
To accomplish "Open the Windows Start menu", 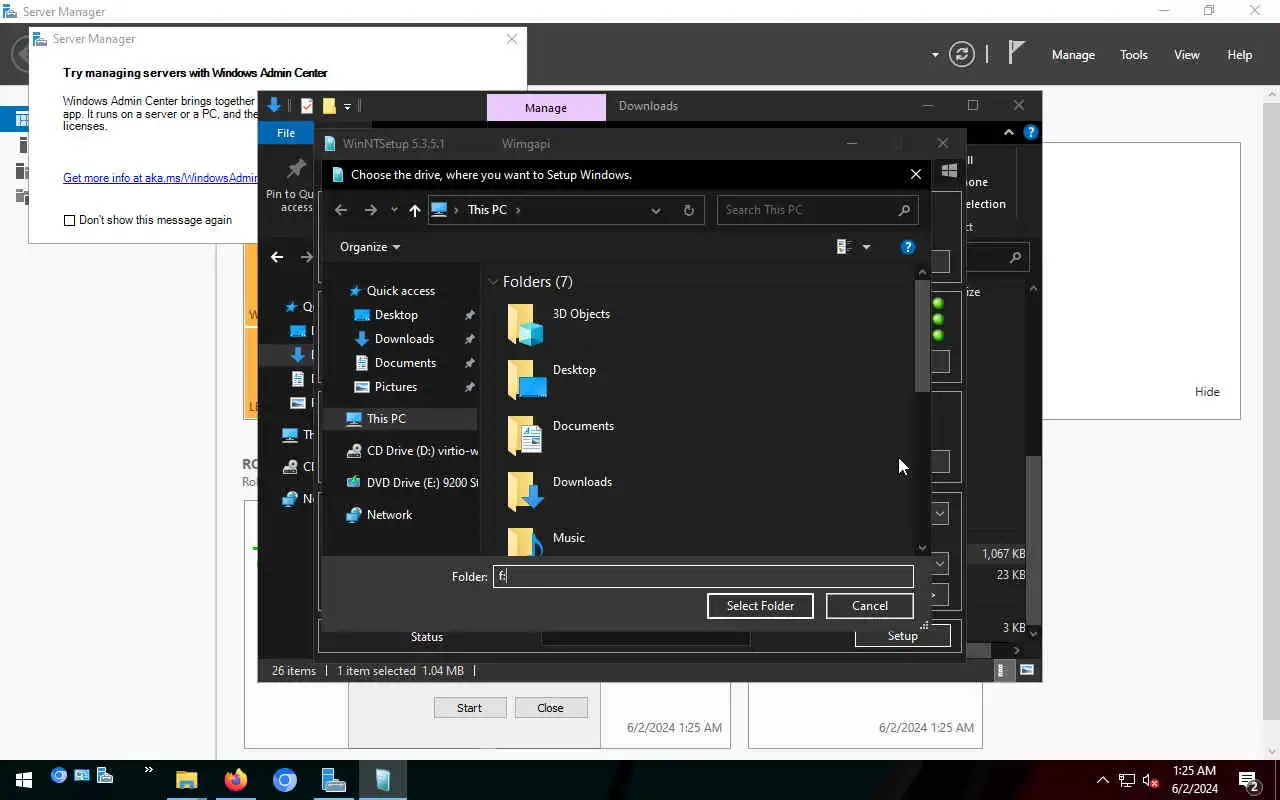I will tap(23, 780).
